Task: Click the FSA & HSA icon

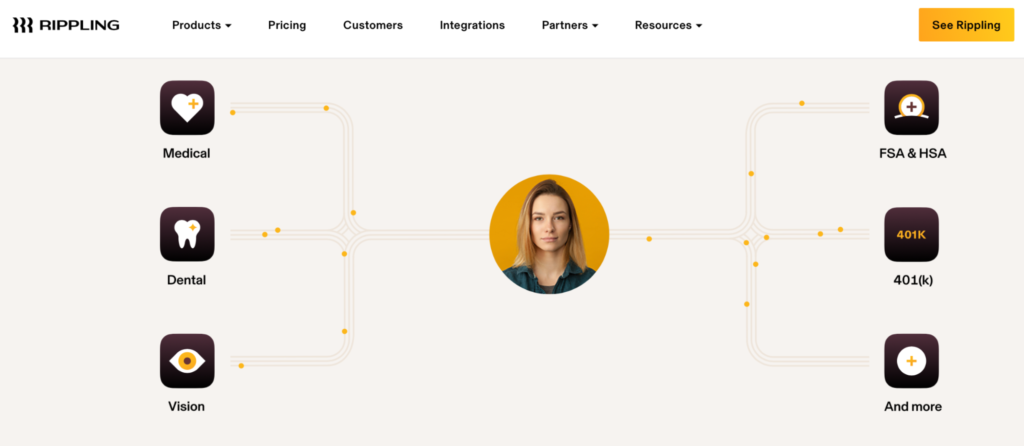Action: 912,108
